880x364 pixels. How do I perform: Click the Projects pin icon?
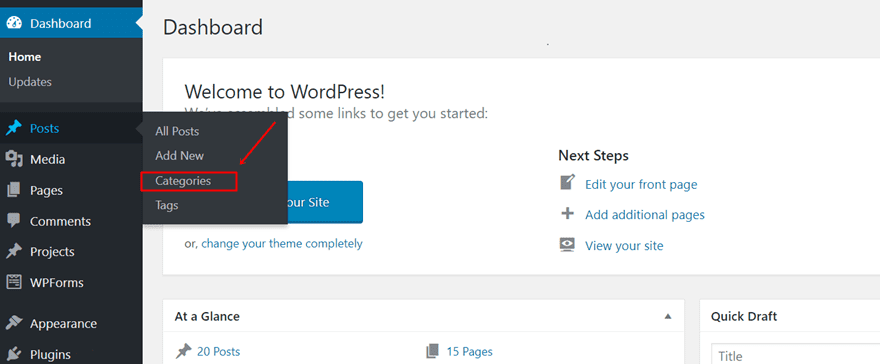14,252
